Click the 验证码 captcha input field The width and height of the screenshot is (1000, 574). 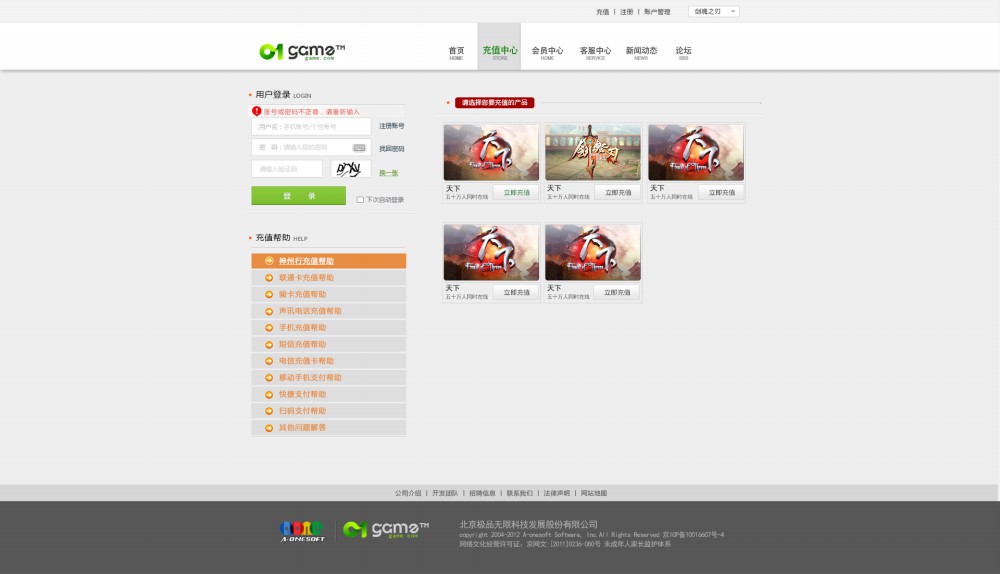tap(287, 169)
